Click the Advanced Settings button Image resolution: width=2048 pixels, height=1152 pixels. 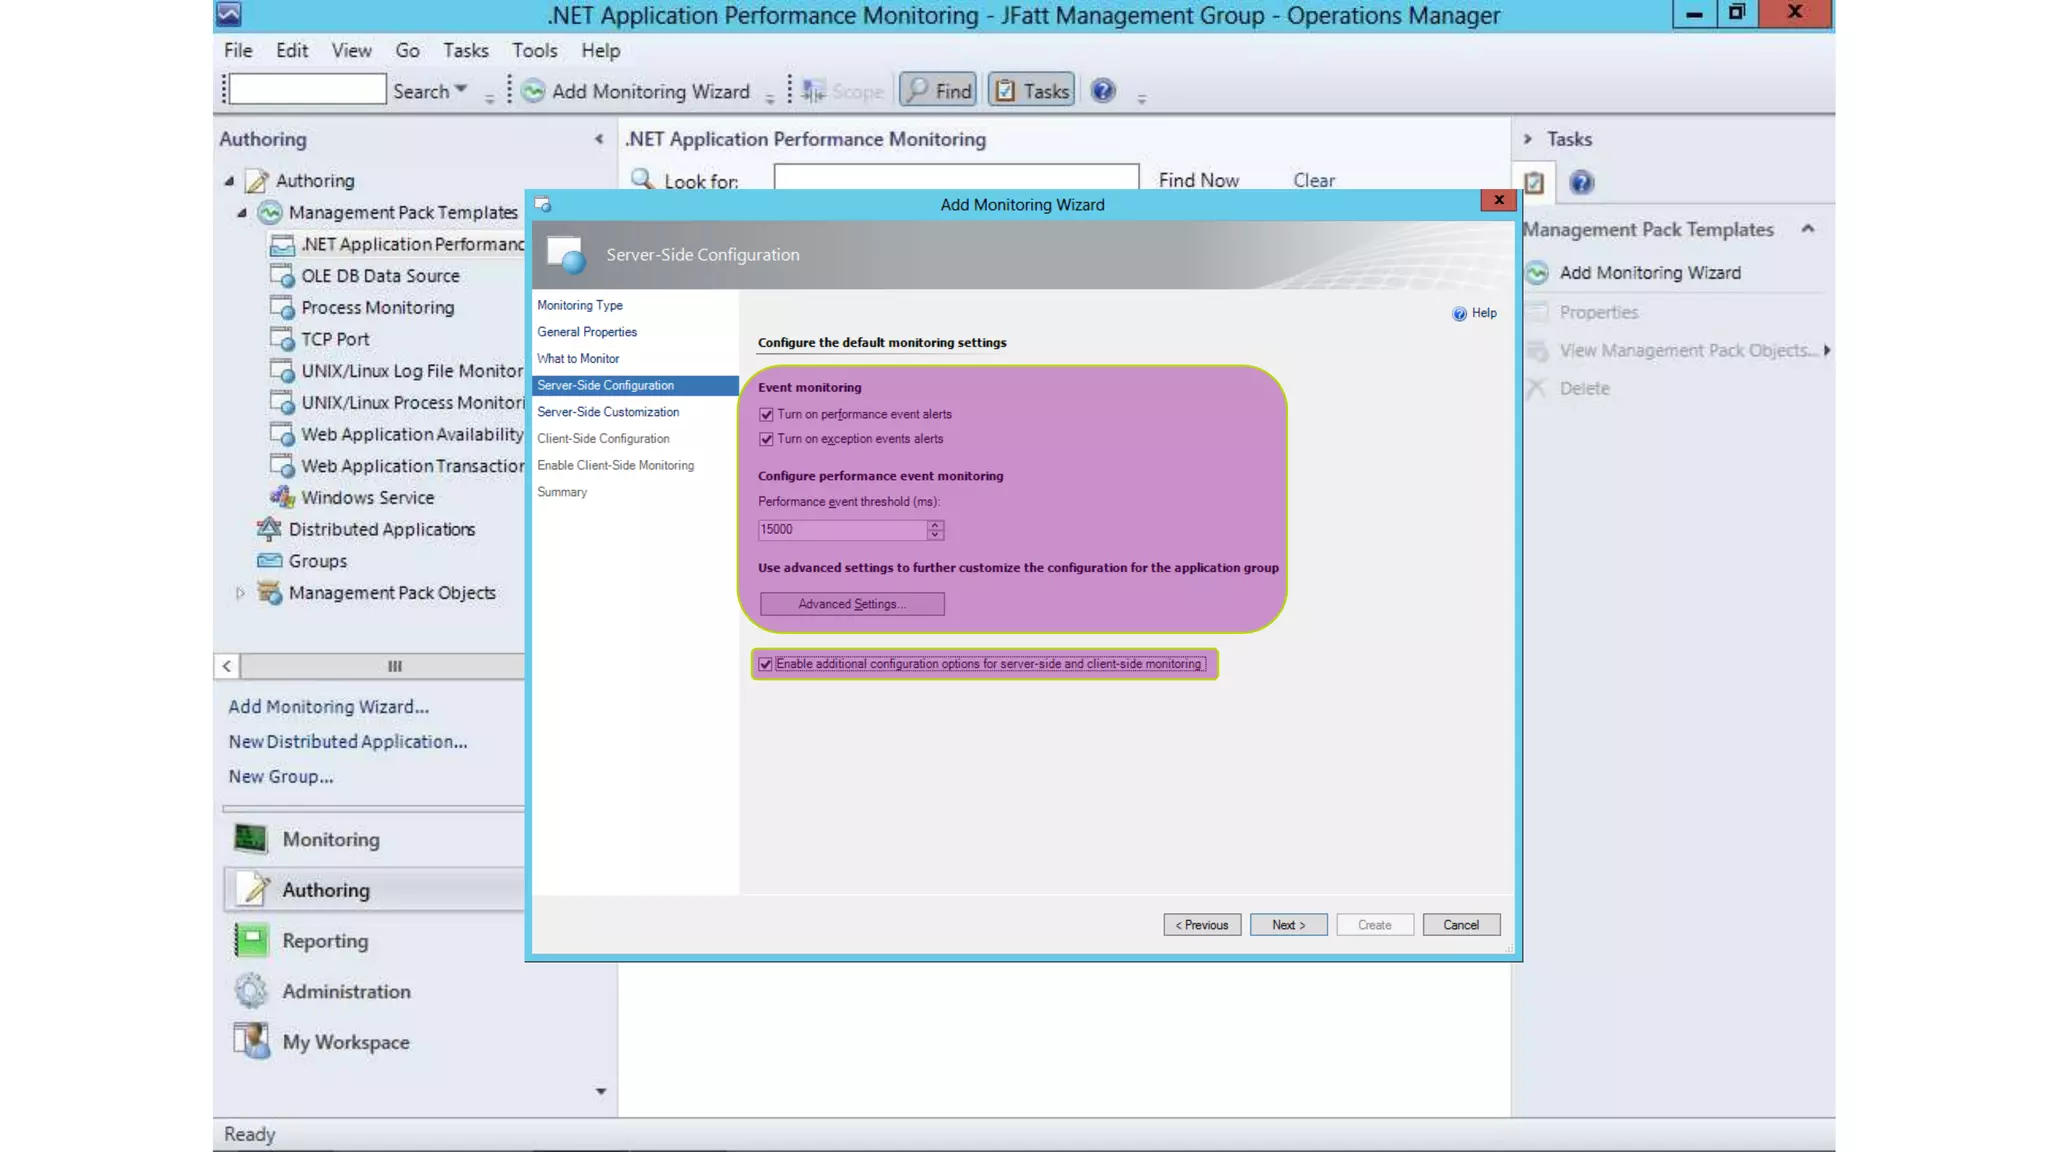[851, 604]
